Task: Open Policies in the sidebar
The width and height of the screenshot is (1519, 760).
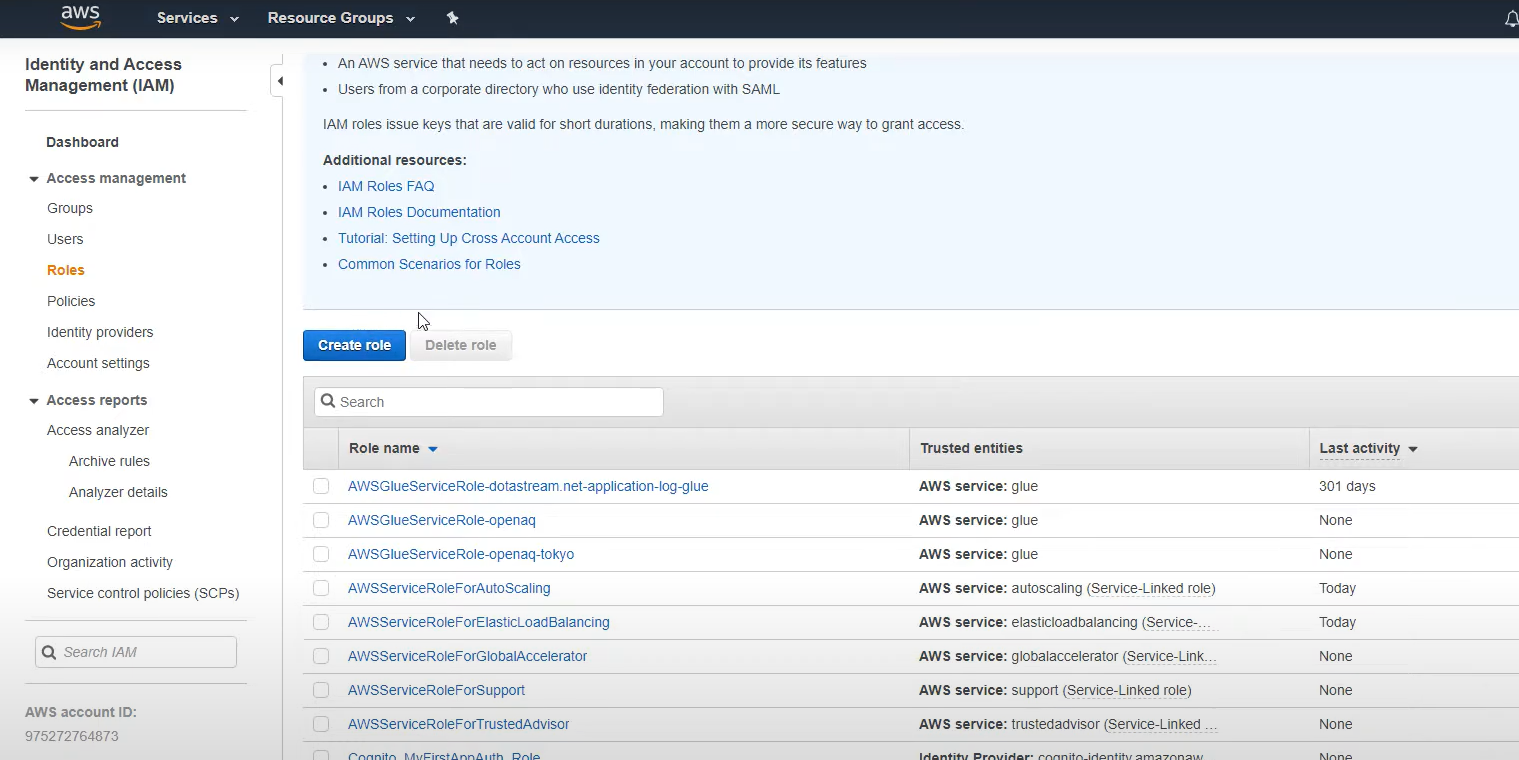Action: (71, 301)
